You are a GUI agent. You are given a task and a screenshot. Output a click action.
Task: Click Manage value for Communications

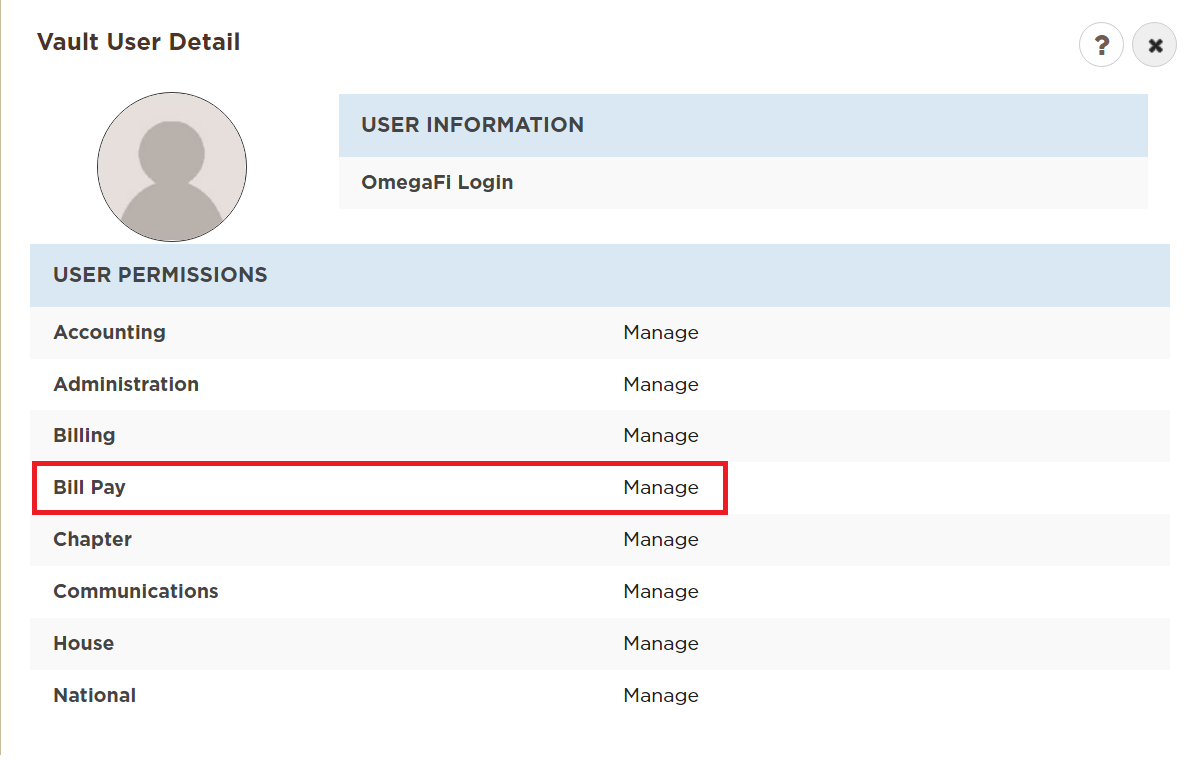tap(661, 591)
